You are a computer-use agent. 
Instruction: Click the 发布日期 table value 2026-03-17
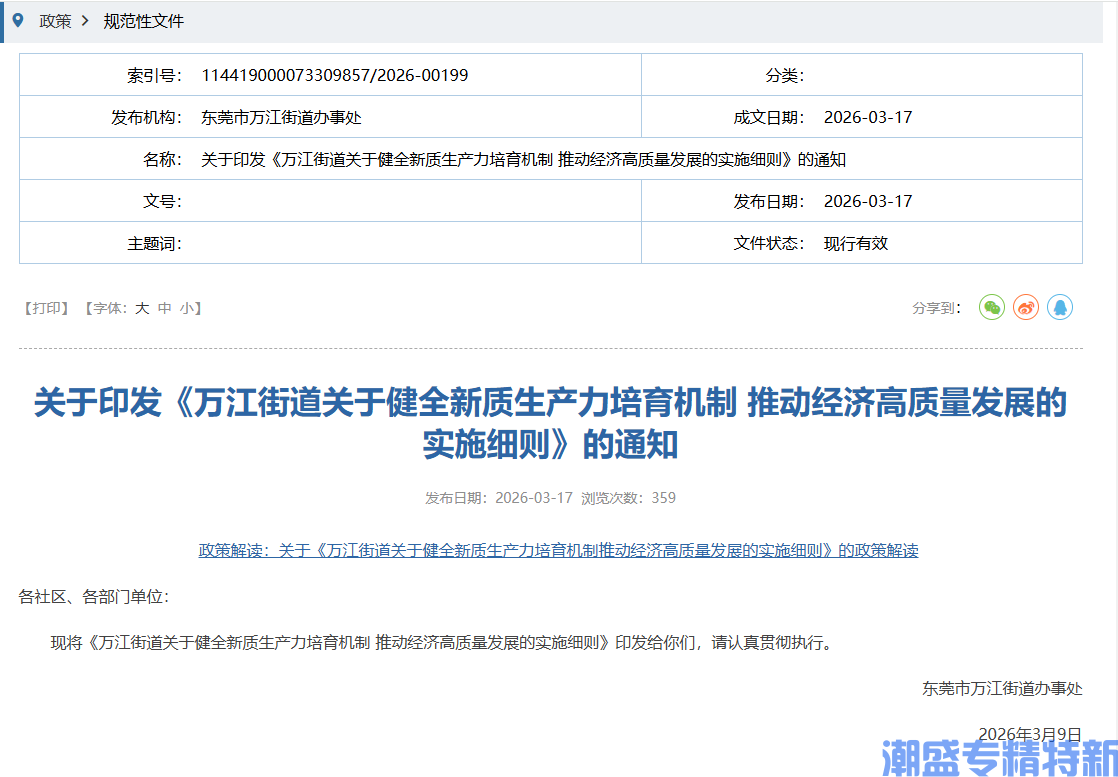click(x=868, y=202)
